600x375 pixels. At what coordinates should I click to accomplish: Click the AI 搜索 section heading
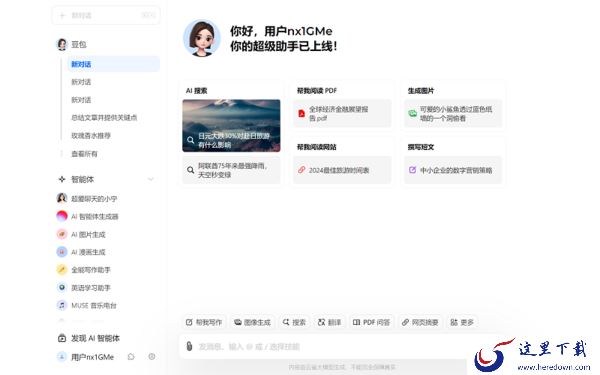196,91
